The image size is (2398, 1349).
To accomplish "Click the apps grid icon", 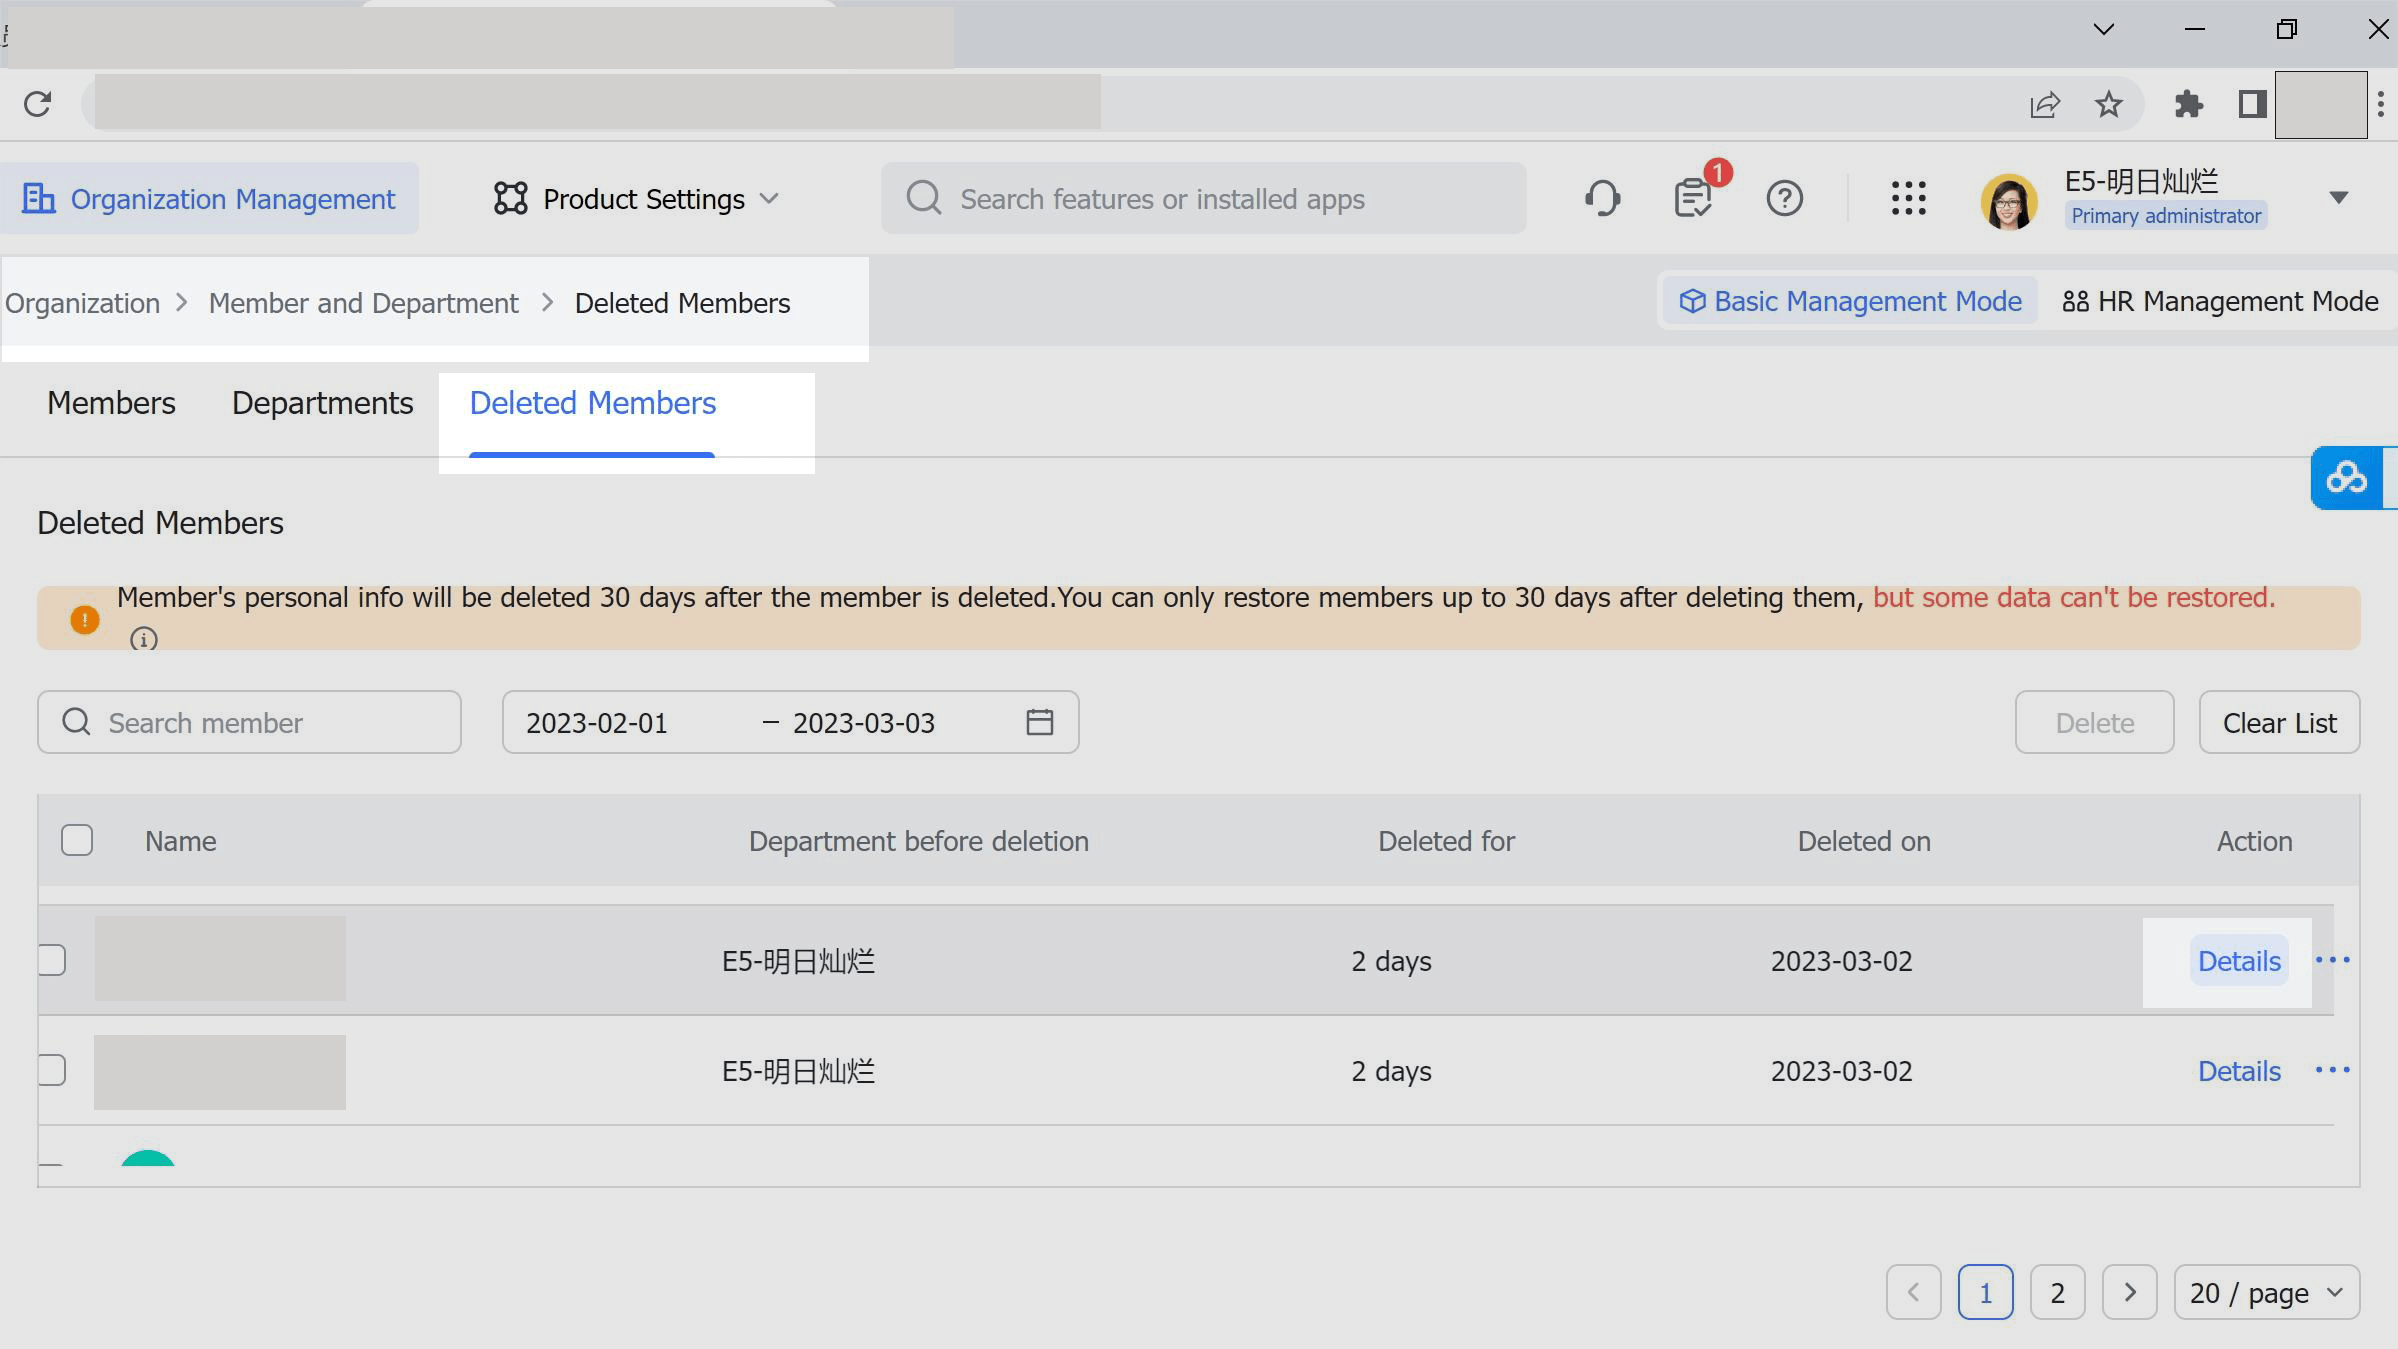I will pos(1907,198).
